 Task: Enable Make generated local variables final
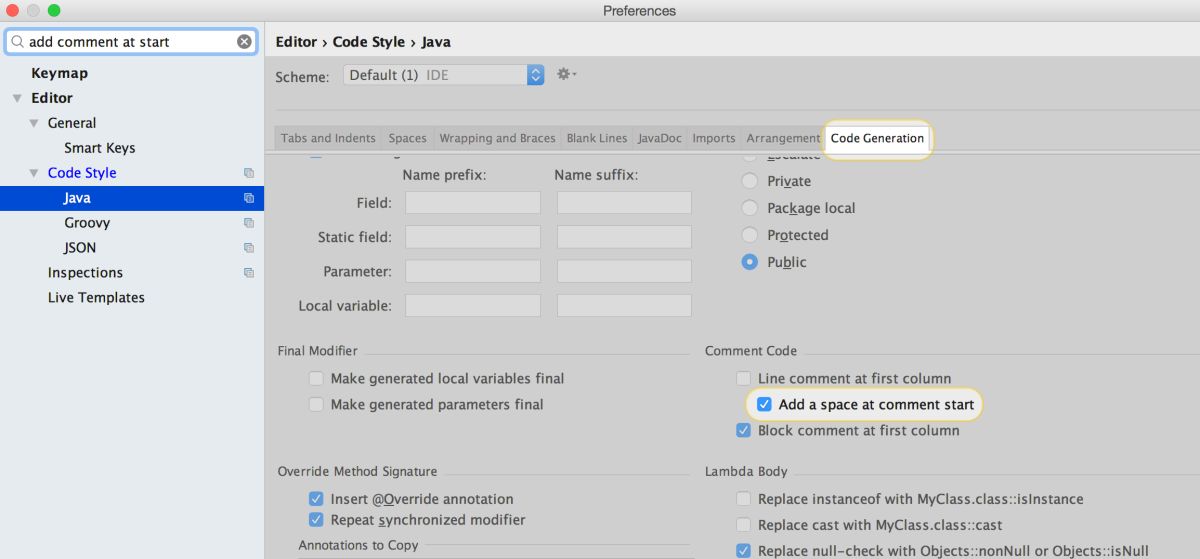[x=316, y=379]
